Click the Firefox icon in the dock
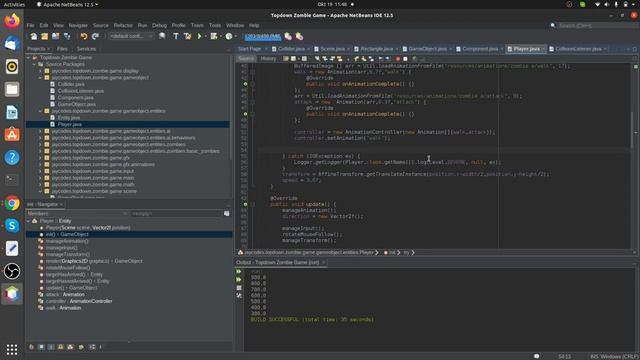The image size is (640, 360). [12, 20]
